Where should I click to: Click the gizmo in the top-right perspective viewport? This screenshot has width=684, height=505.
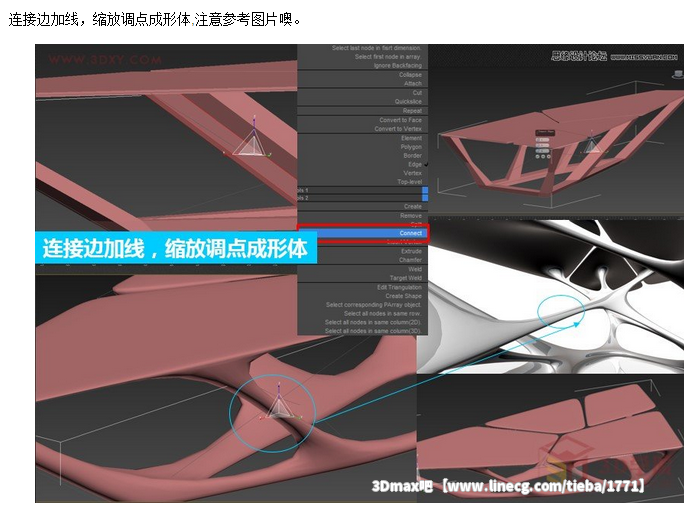(x=591, y=143)
